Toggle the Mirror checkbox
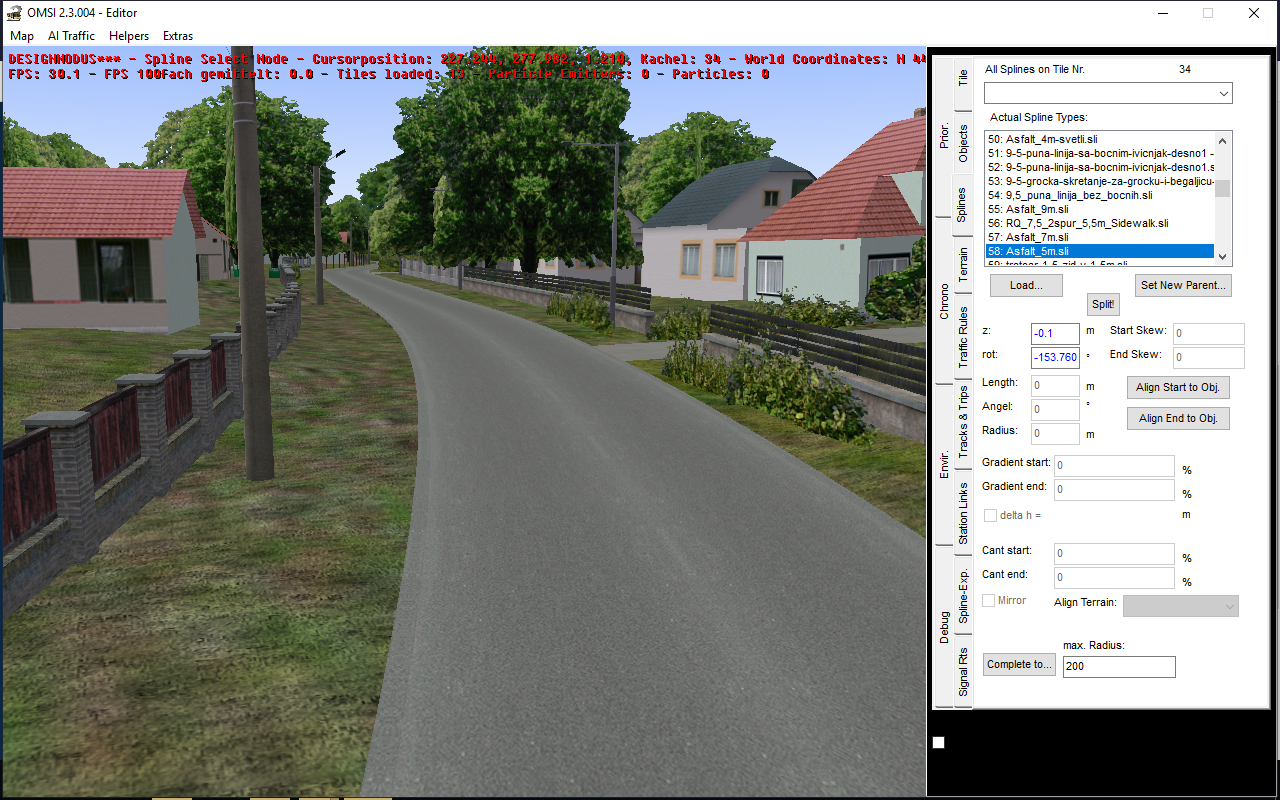The height and width of the screenshot is (800, 1280). click(x=988, y=601)
